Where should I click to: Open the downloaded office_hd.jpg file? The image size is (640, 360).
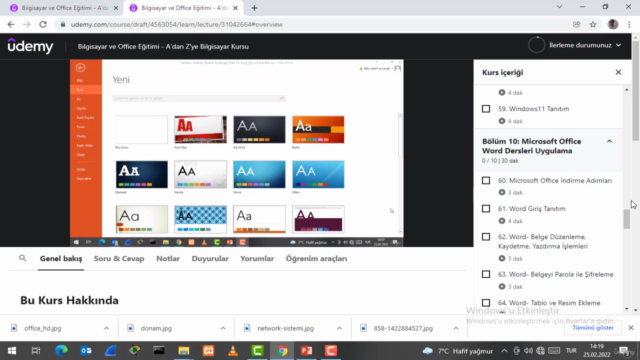click(43, 328)
